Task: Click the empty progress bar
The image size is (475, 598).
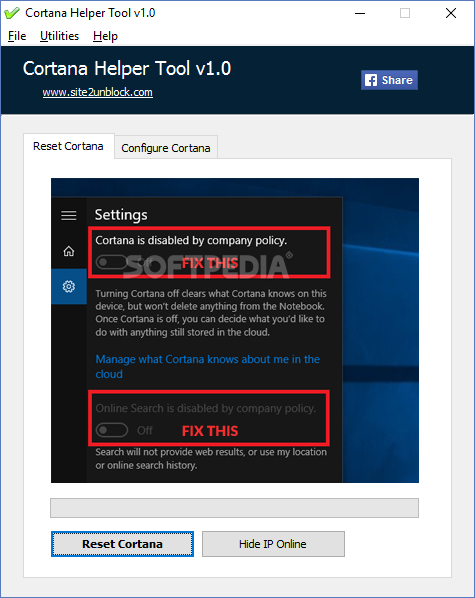Action: tap(234, 508)
